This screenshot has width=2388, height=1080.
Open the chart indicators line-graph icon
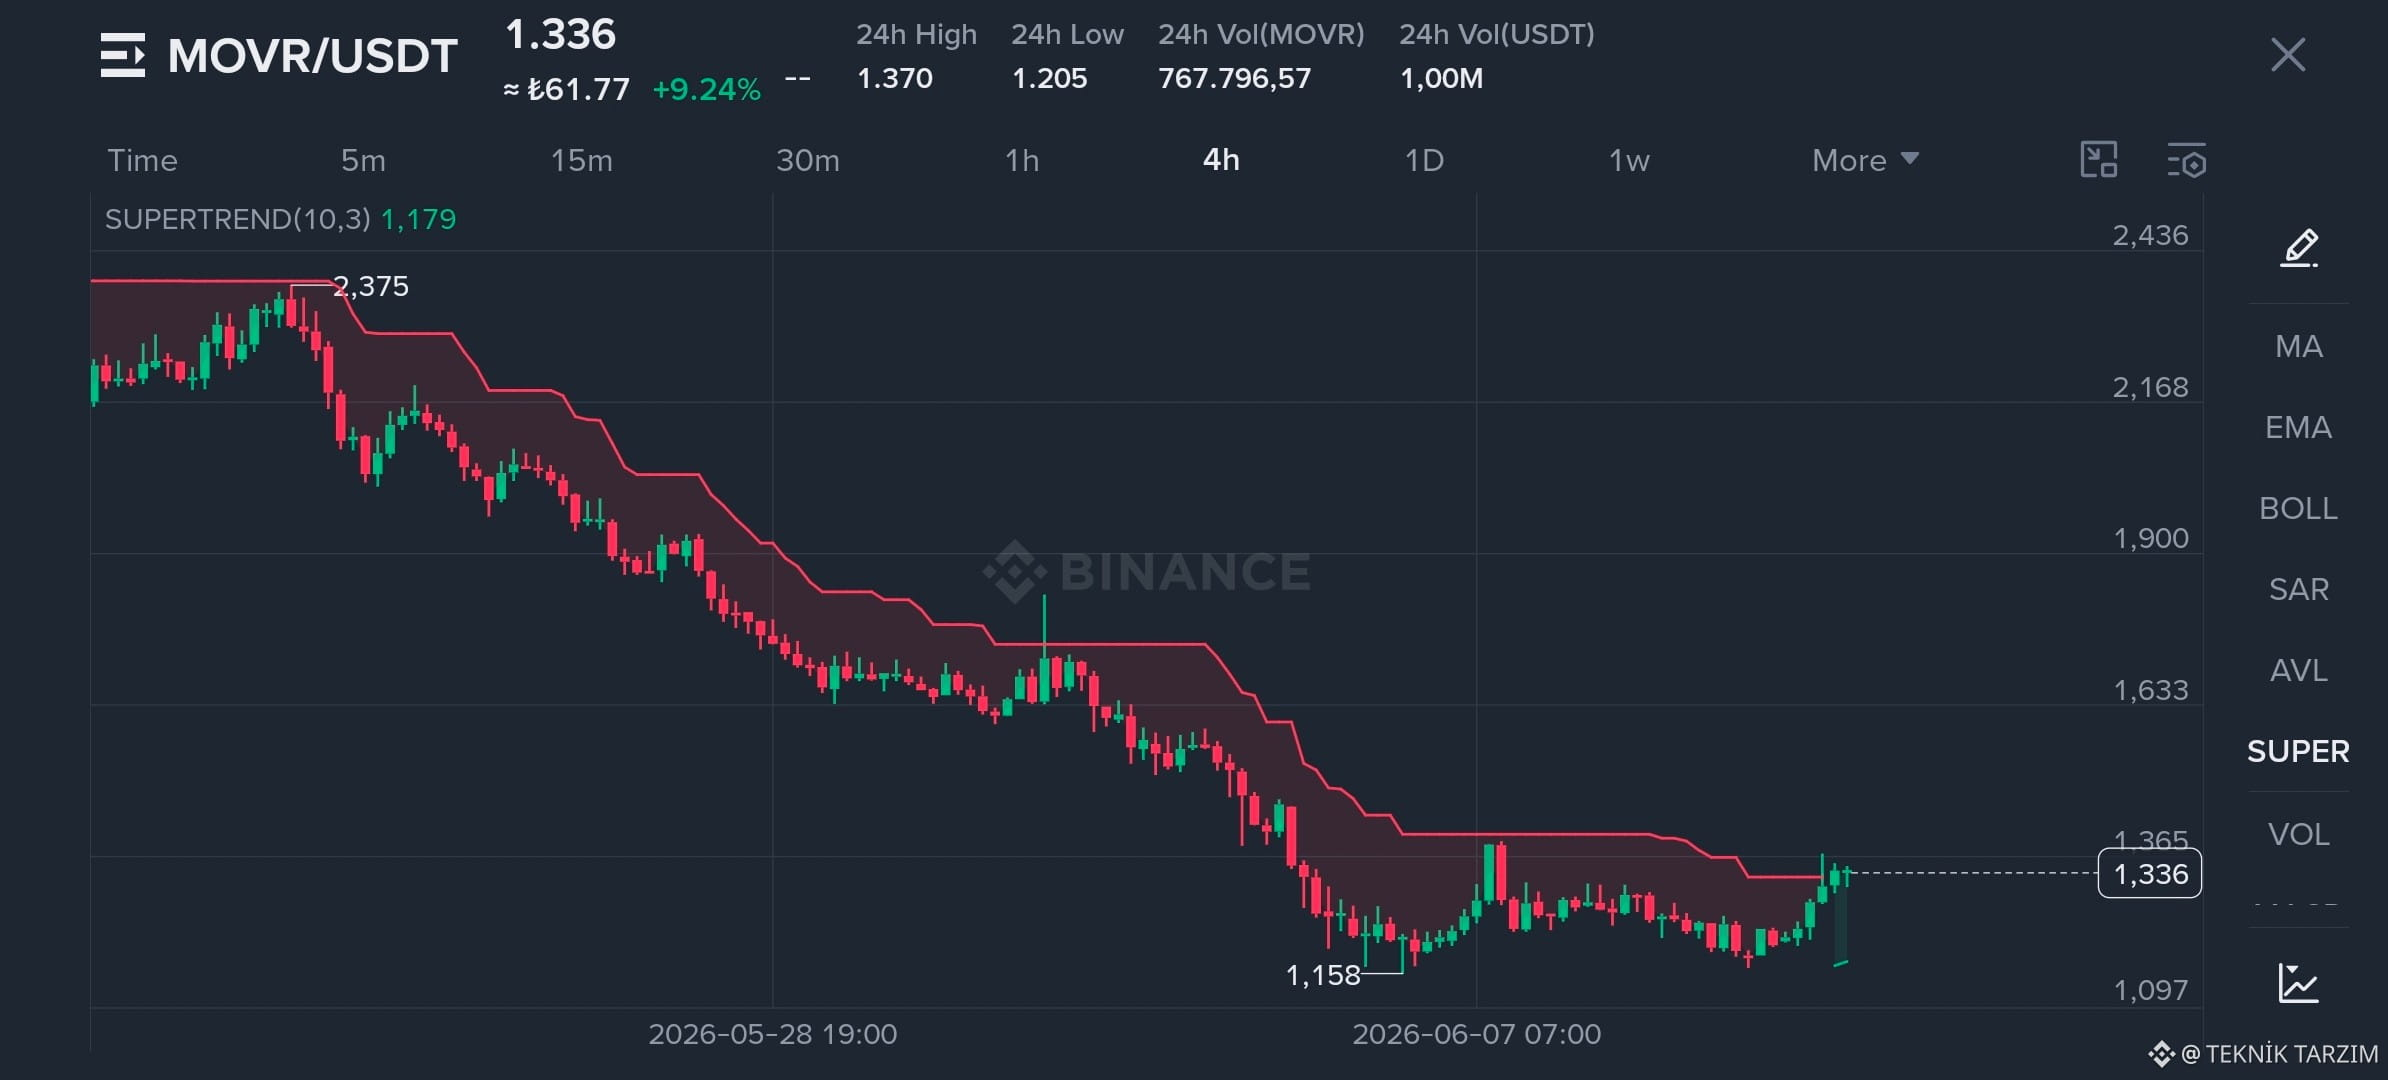[x=2299, y=983]
